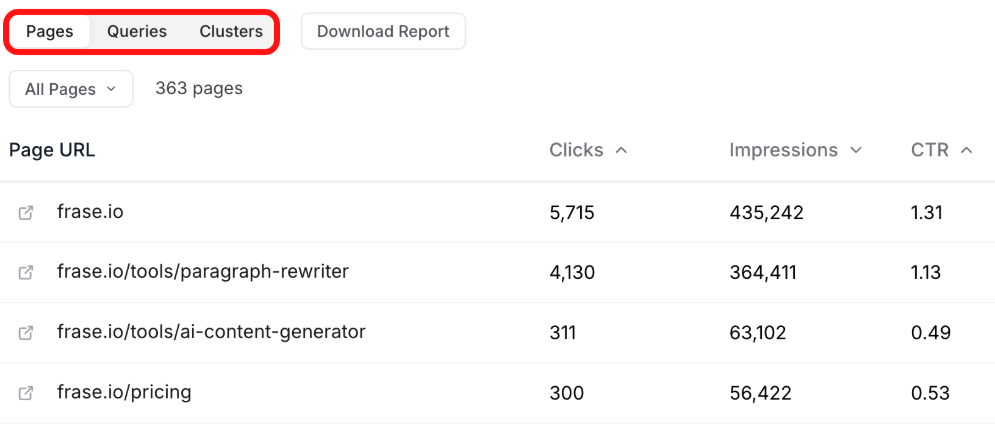Sort by Clicks using its arrow icon
The image size is (995, 441).
click(x=621, y=151)
